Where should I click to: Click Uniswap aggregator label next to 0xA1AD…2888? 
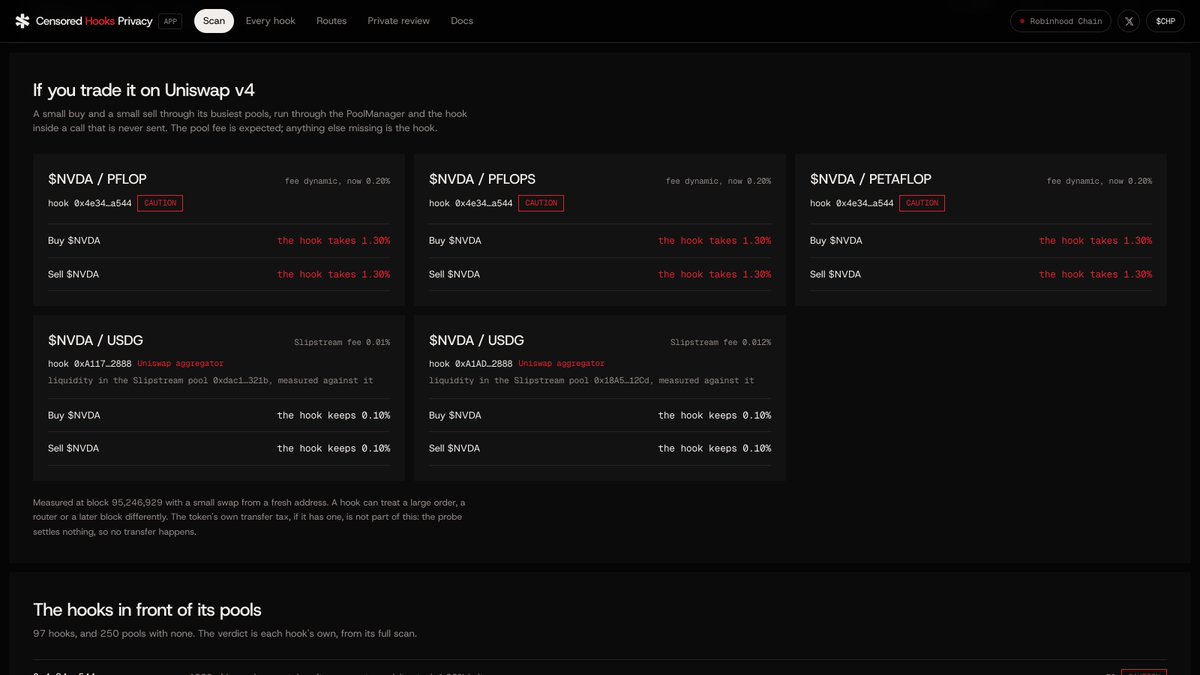(x=562, y=364)
